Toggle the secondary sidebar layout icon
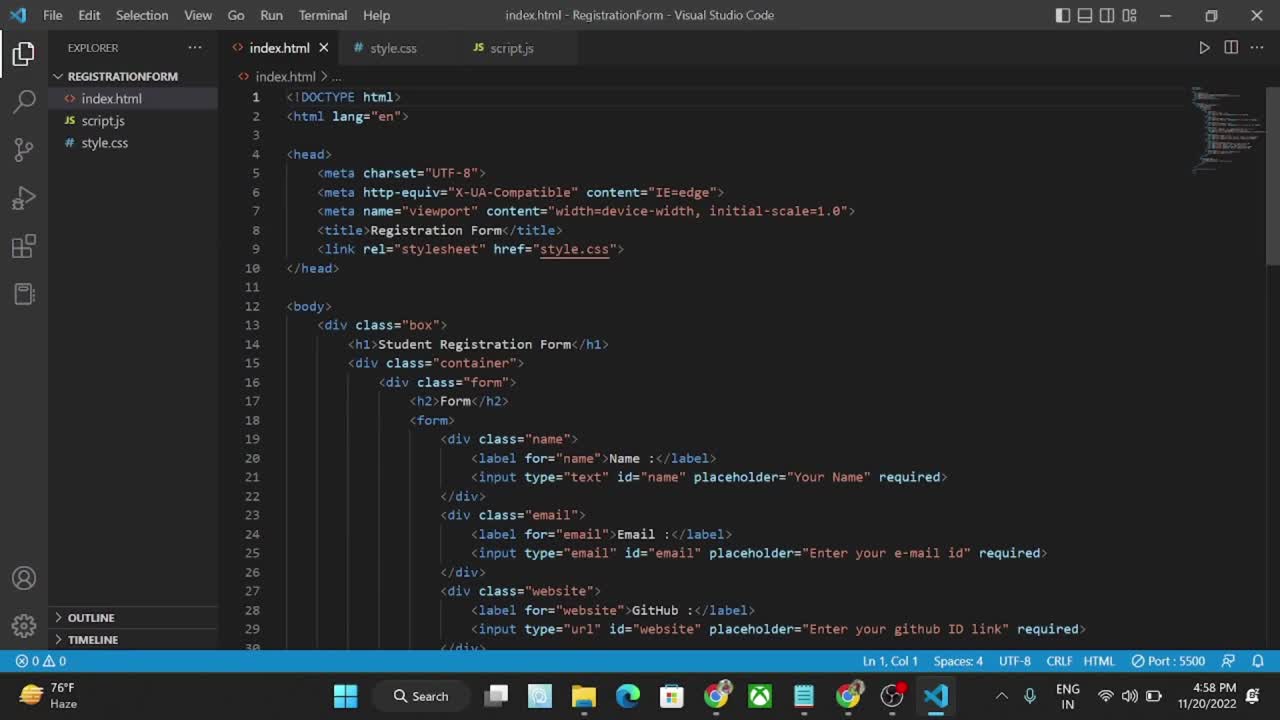 click(x=1107, y=15)
